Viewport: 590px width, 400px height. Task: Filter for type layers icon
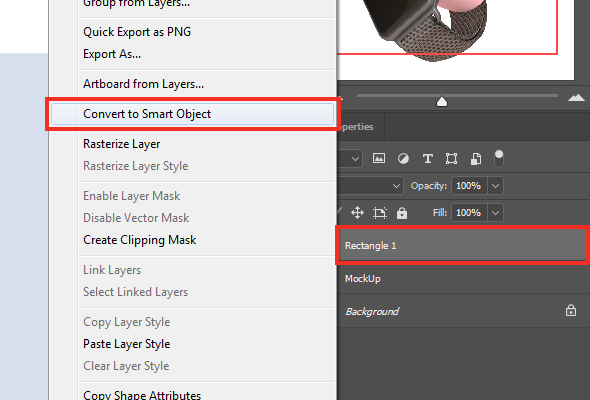tap(427, 159)
